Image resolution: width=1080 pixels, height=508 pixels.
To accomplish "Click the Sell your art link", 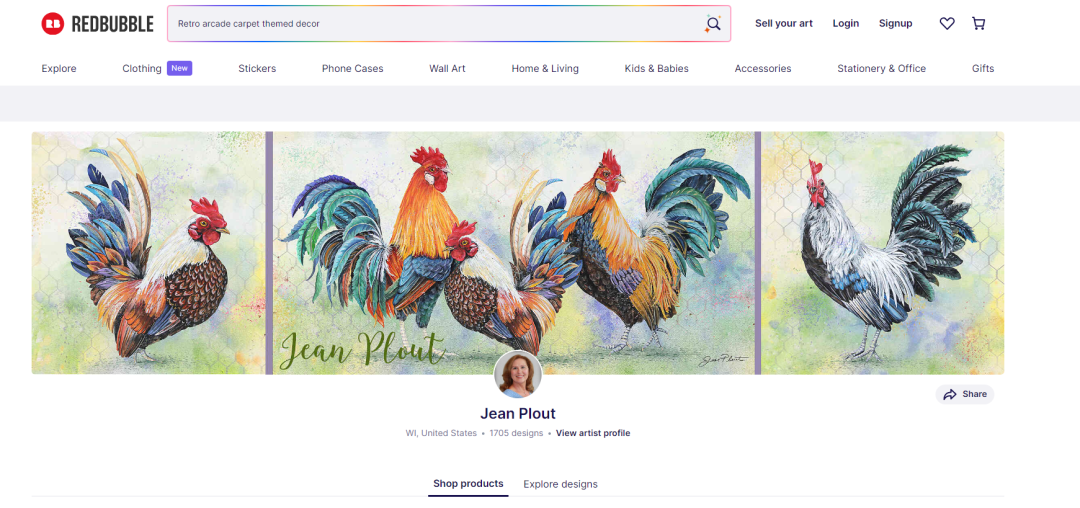I will point(784,23).
